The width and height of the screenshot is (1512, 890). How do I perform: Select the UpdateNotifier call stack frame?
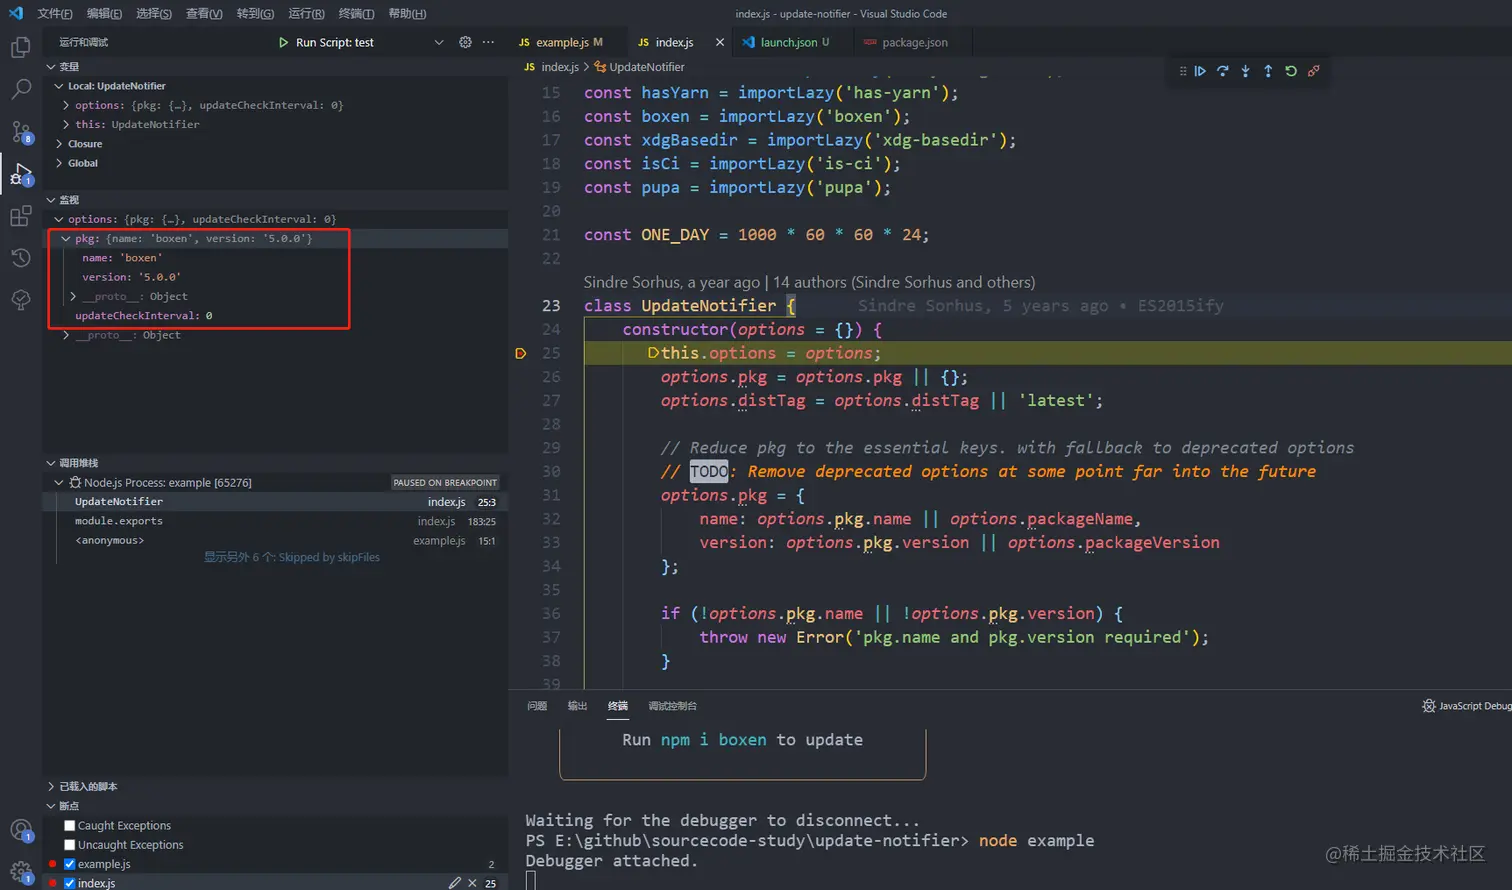click(275, 502)
